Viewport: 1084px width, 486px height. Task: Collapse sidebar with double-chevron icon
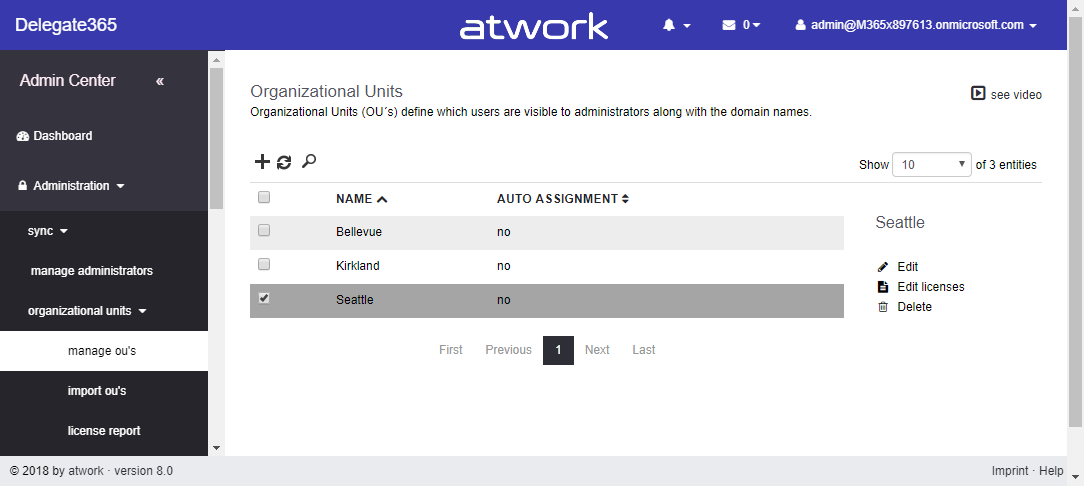160,81
